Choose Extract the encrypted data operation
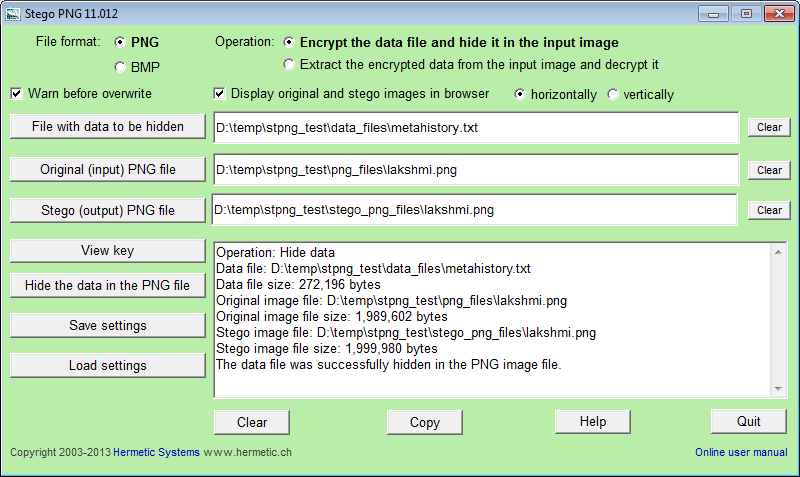 (289, 64)
